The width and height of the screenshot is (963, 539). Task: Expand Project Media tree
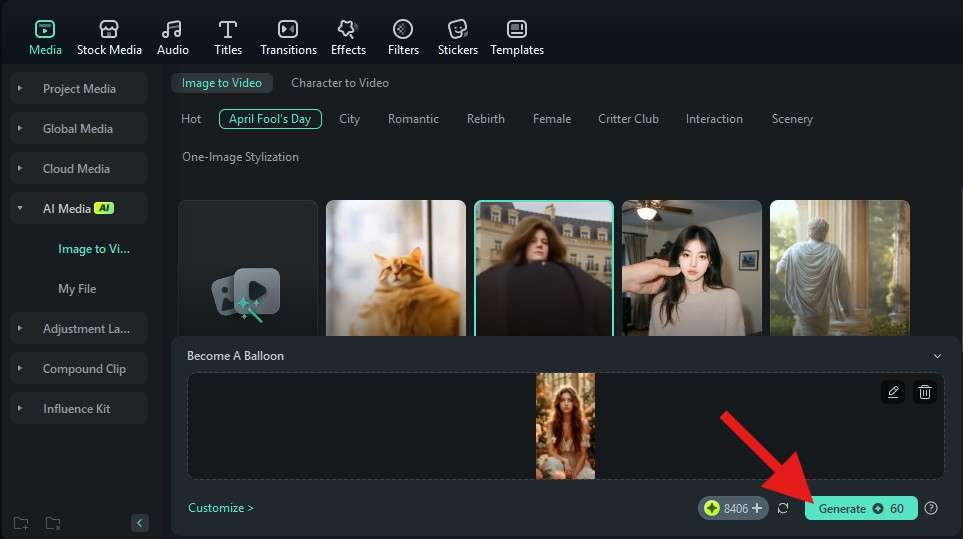pyautogui.click(x=20, y=88)
